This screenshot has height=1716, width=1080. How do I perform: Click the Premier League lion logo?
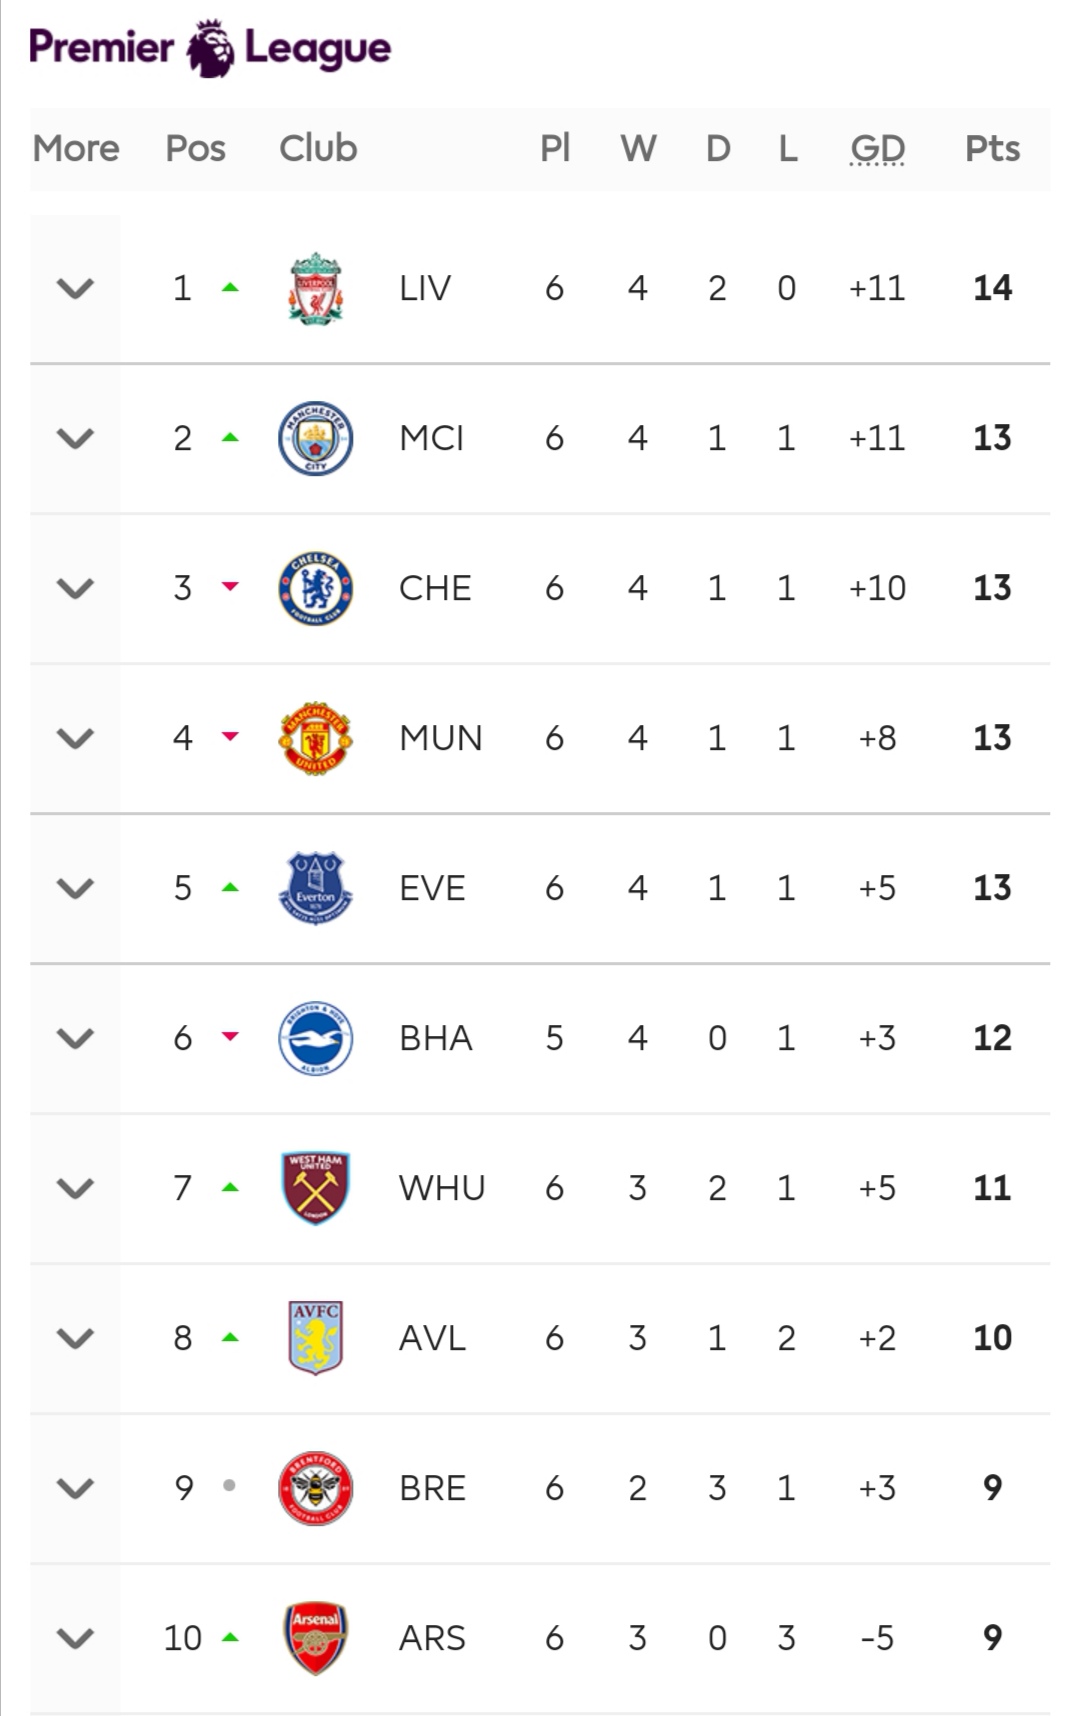(210, 48)
